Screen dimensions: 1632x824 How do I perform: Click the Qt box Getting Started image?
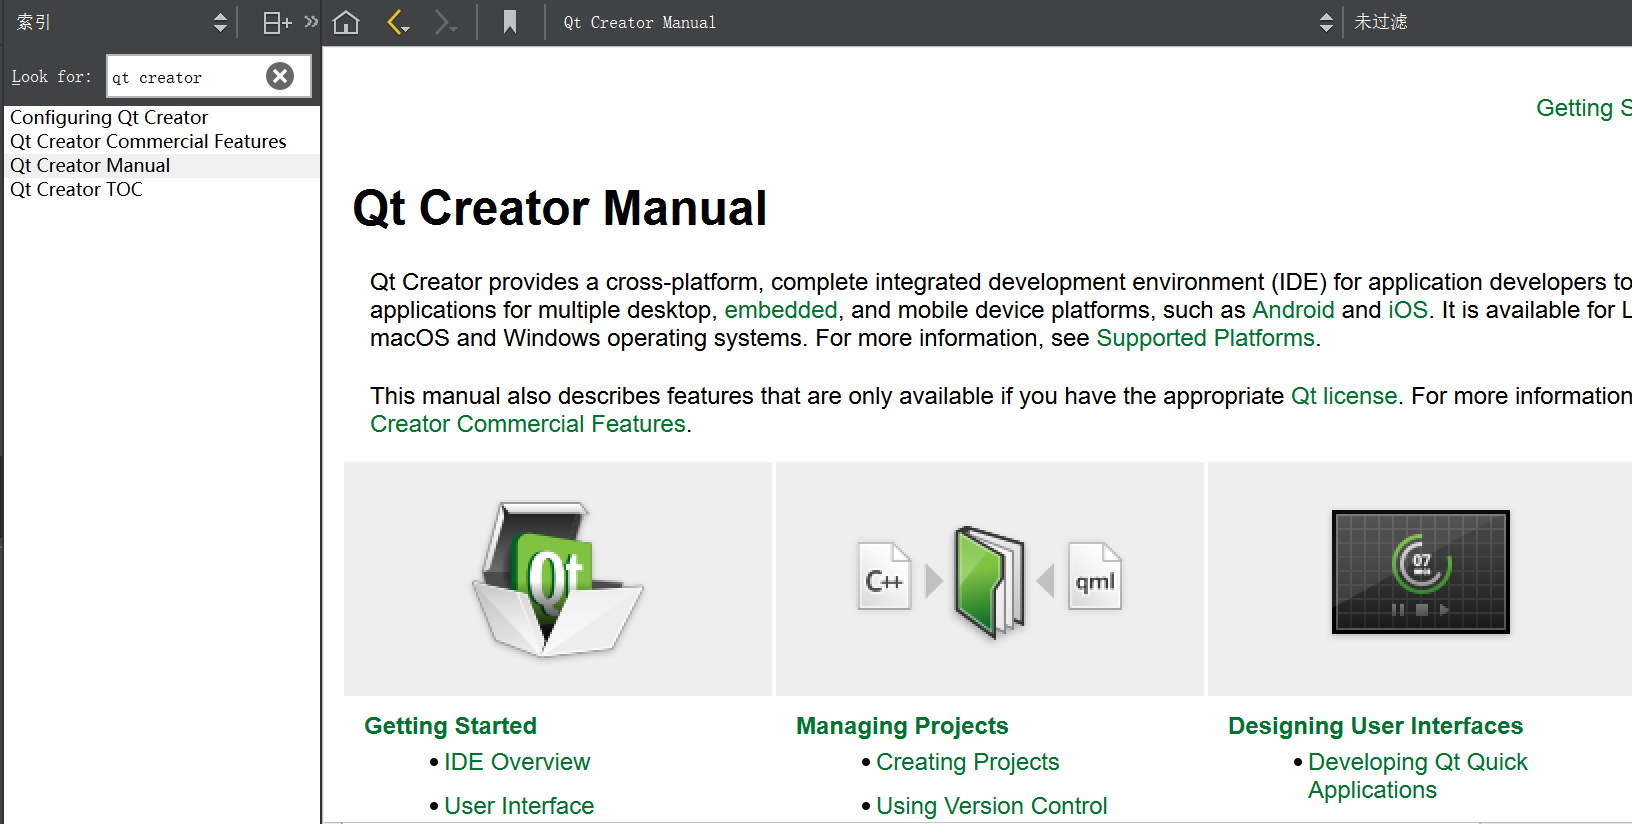point(558,579)
